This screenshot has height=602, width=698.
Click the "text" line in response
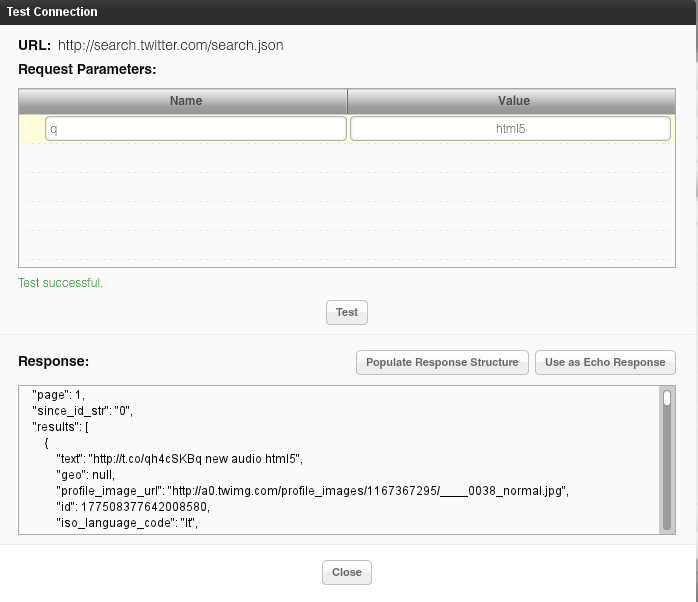178,458
